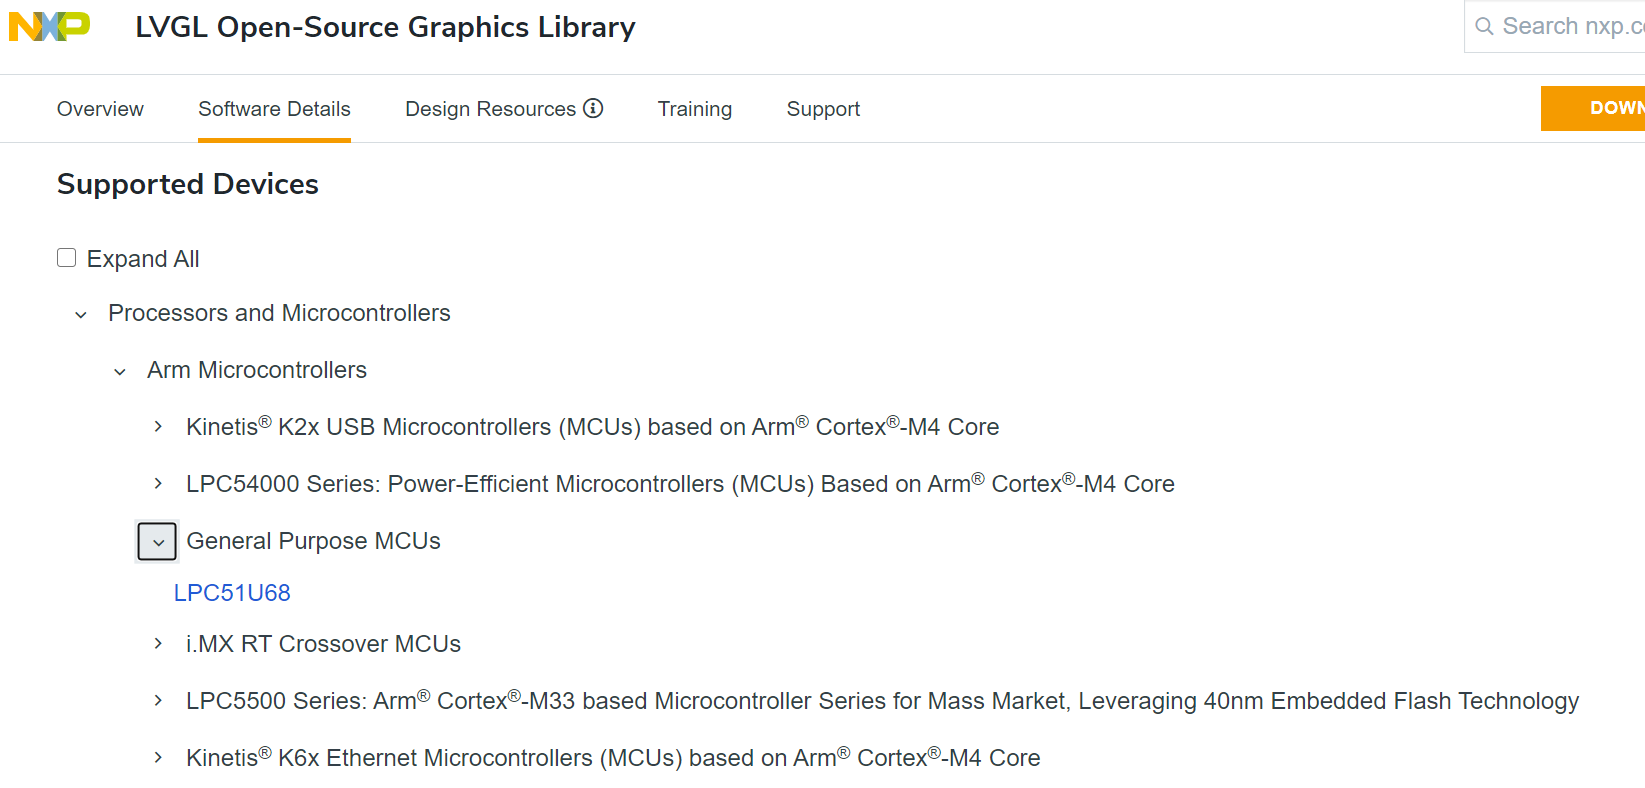The width and height of the screenshot is (1645, 788).
Task: Toggle the Expand All checkbox
Action: pyautogui.click(x=67, y=258)
